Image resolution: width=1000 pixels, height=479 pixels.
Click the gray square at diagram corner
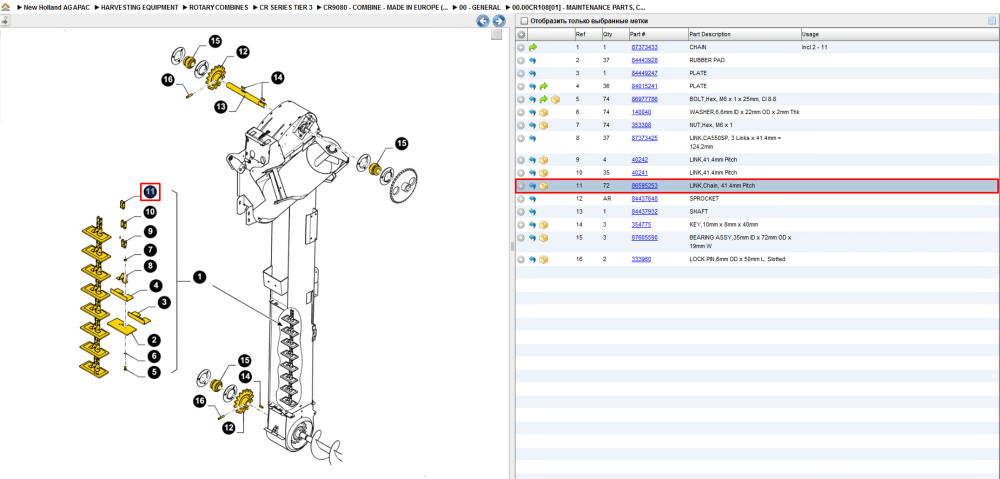pos(496,35)
